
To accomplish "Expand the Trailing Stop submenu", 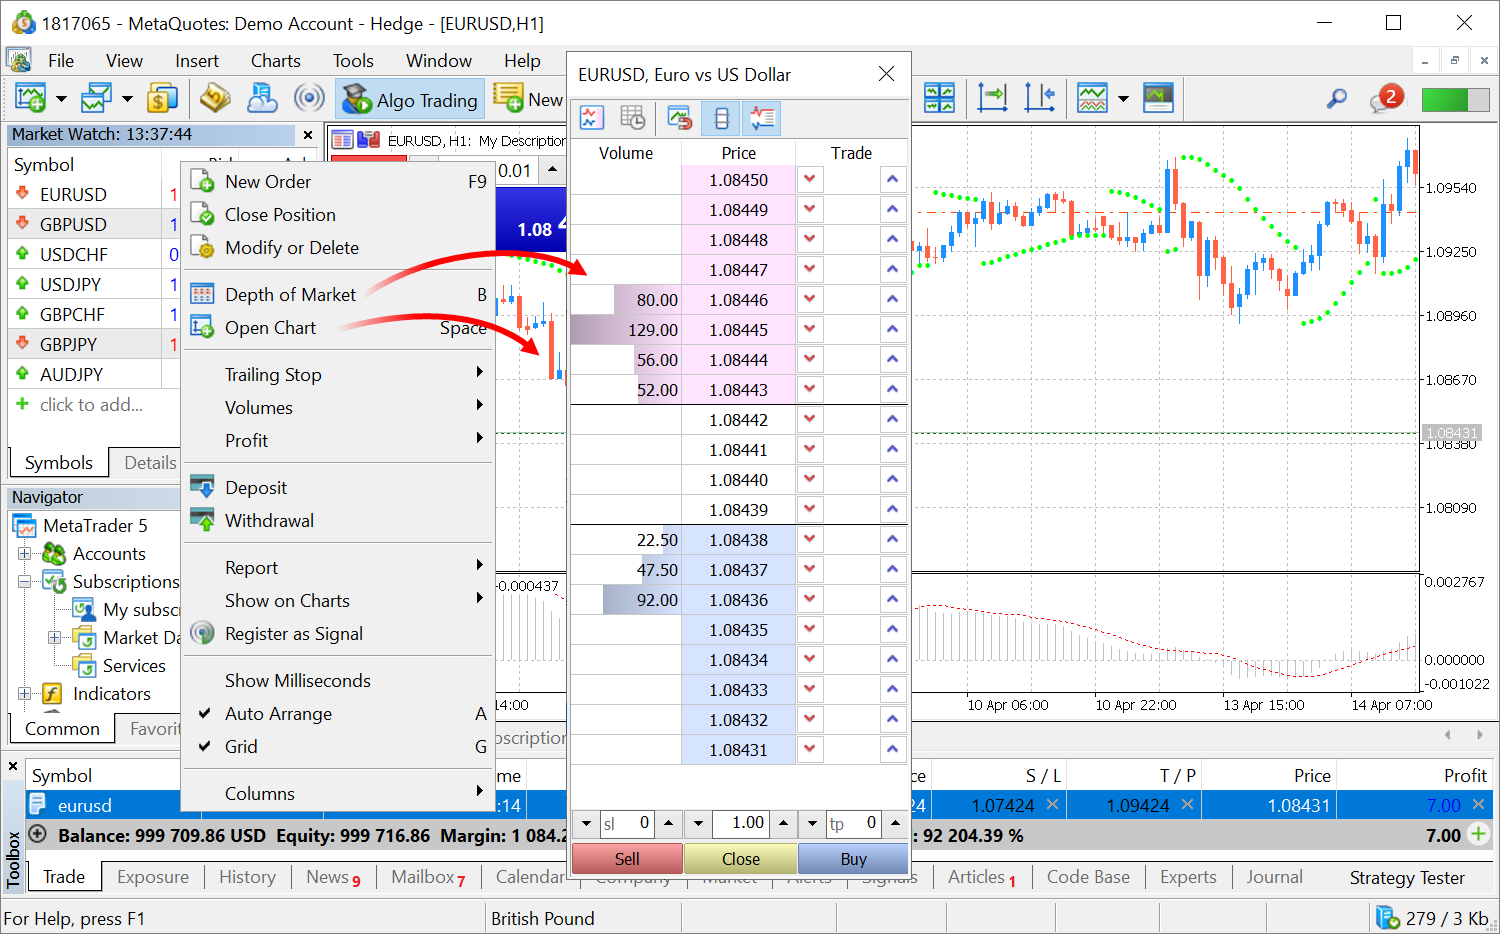I will click(x=273, y=375).
